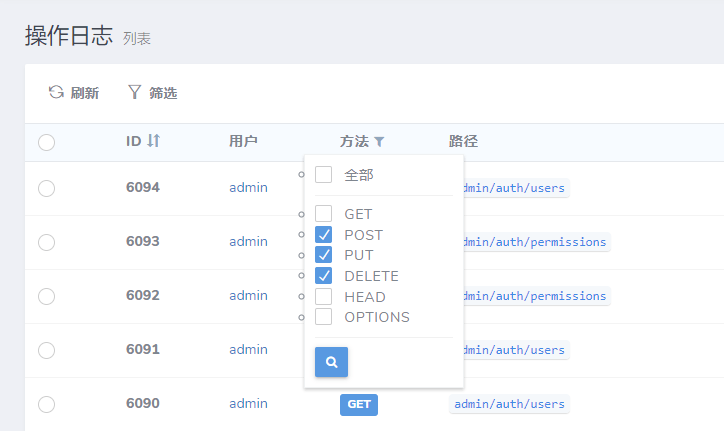Tick the HEAD method checkbox
724x431 pixels.
324,297
